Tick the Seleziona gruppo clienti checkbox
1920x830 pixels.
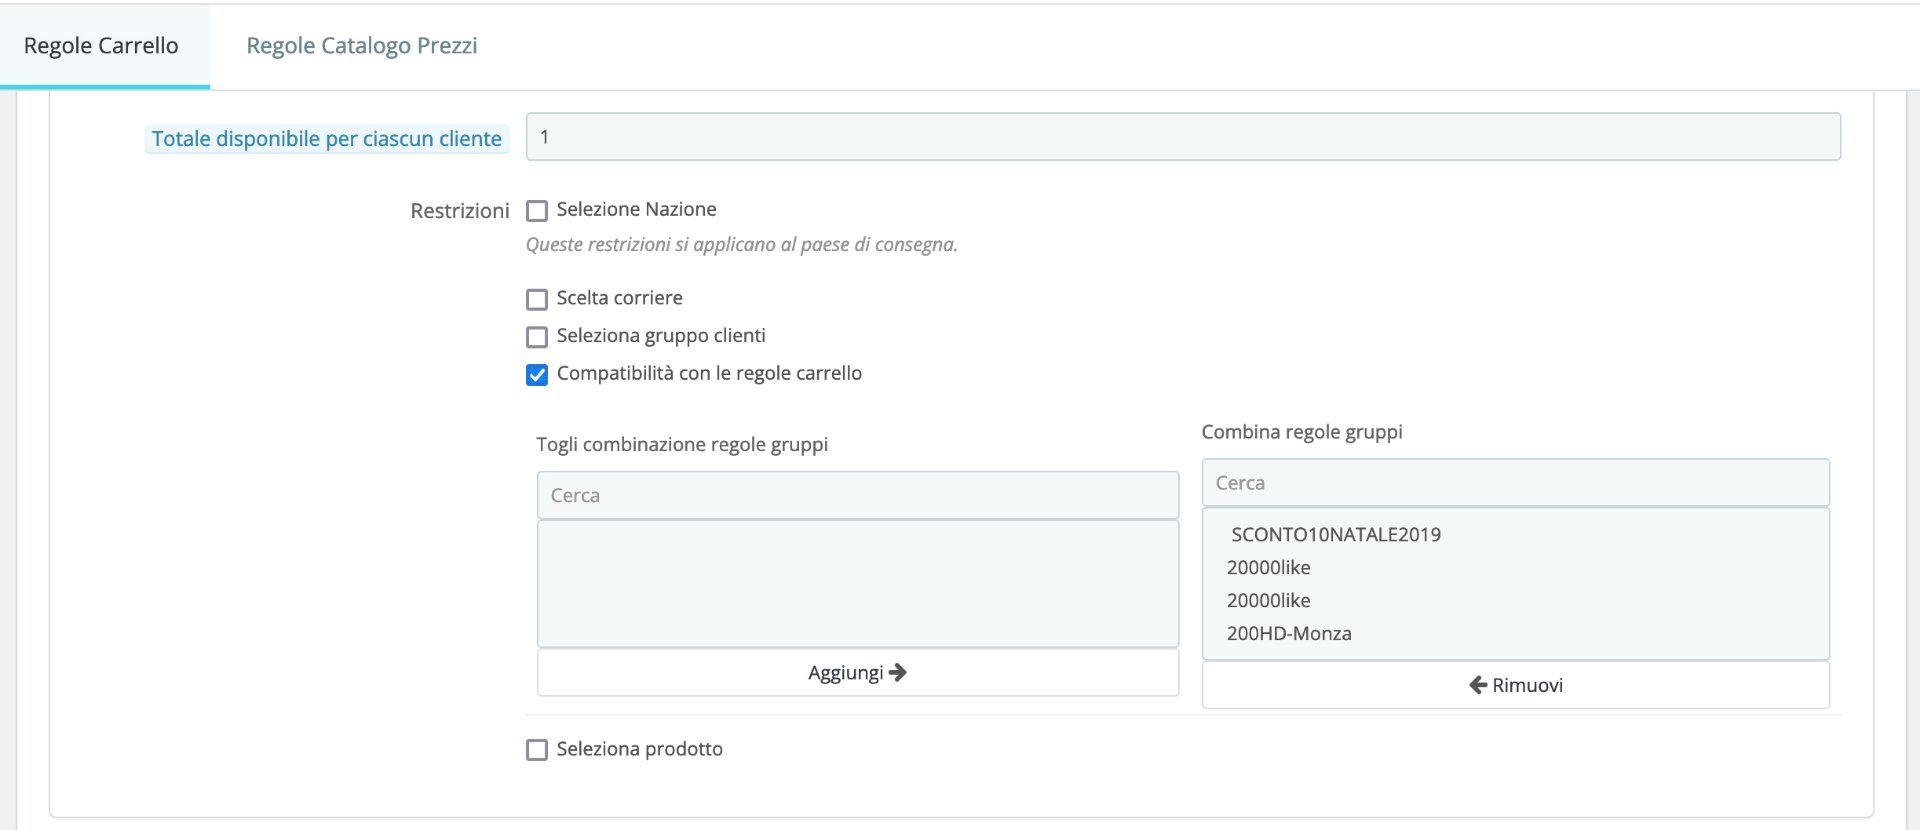537,337
